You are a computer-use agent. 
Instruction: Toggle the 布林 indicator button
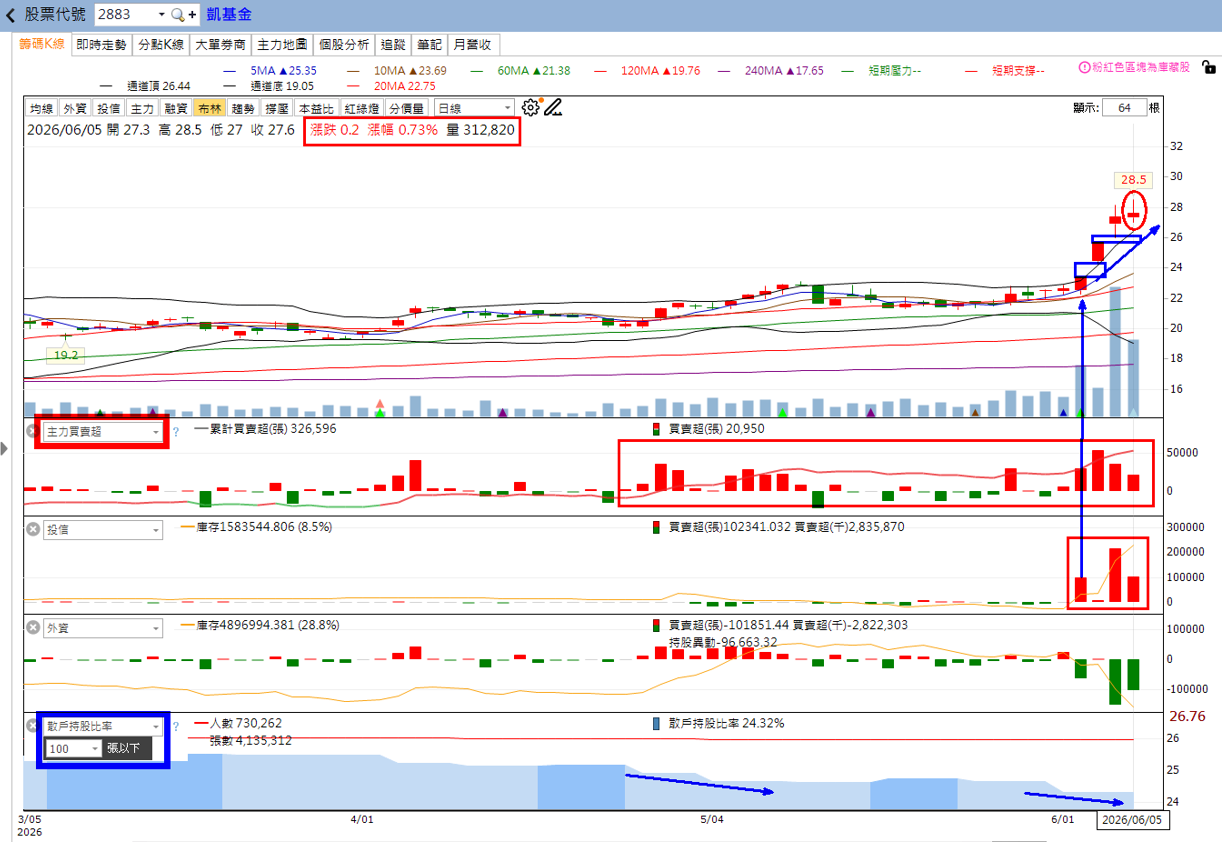(209, 108)
